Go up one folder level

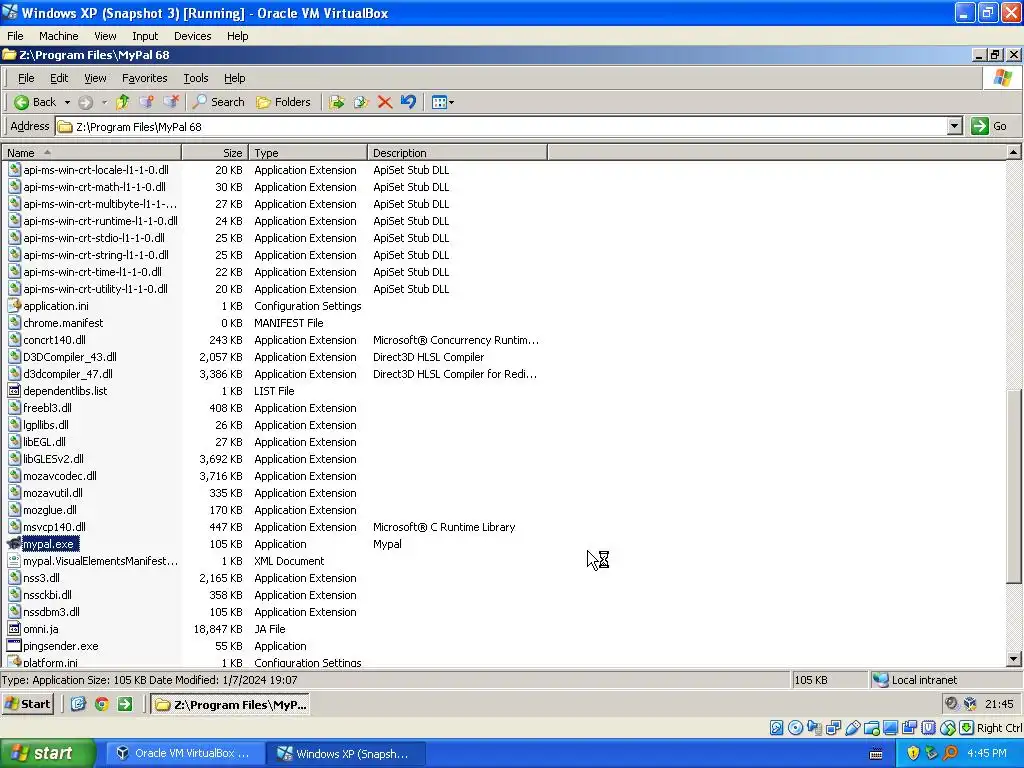coord(122,102)
